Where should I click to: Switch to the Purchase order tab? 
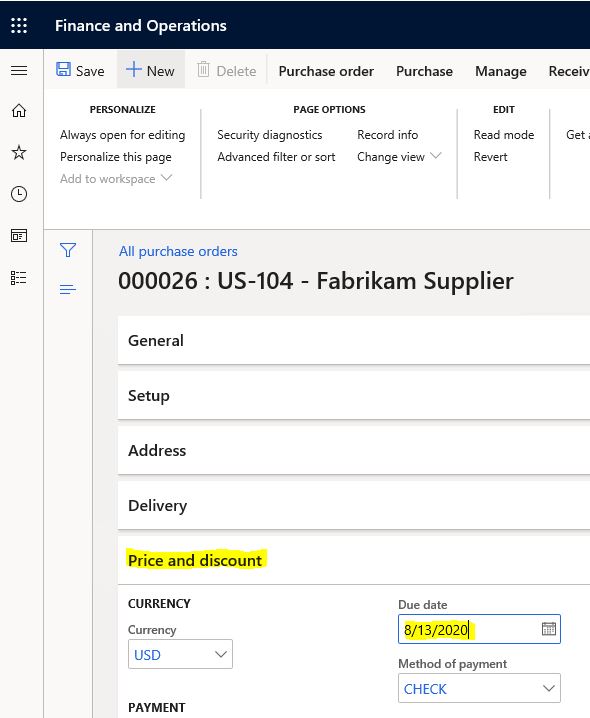(326, 71)
